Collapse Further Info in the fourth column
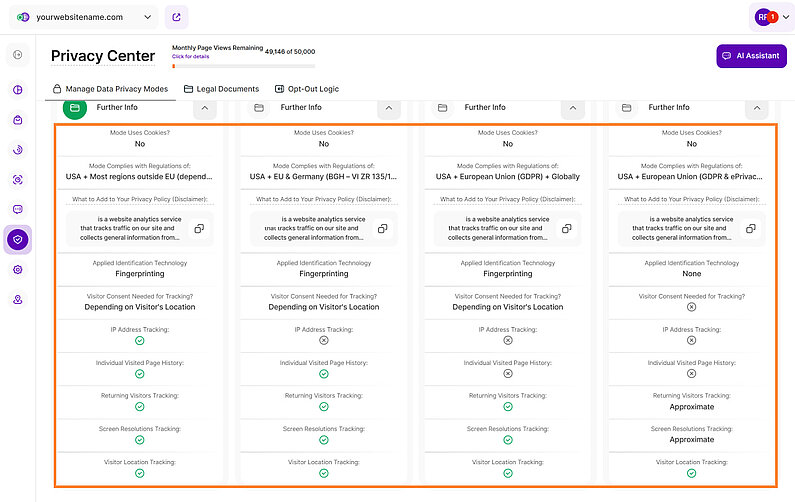Screen dimensions: 795x502 coord(755,107)
